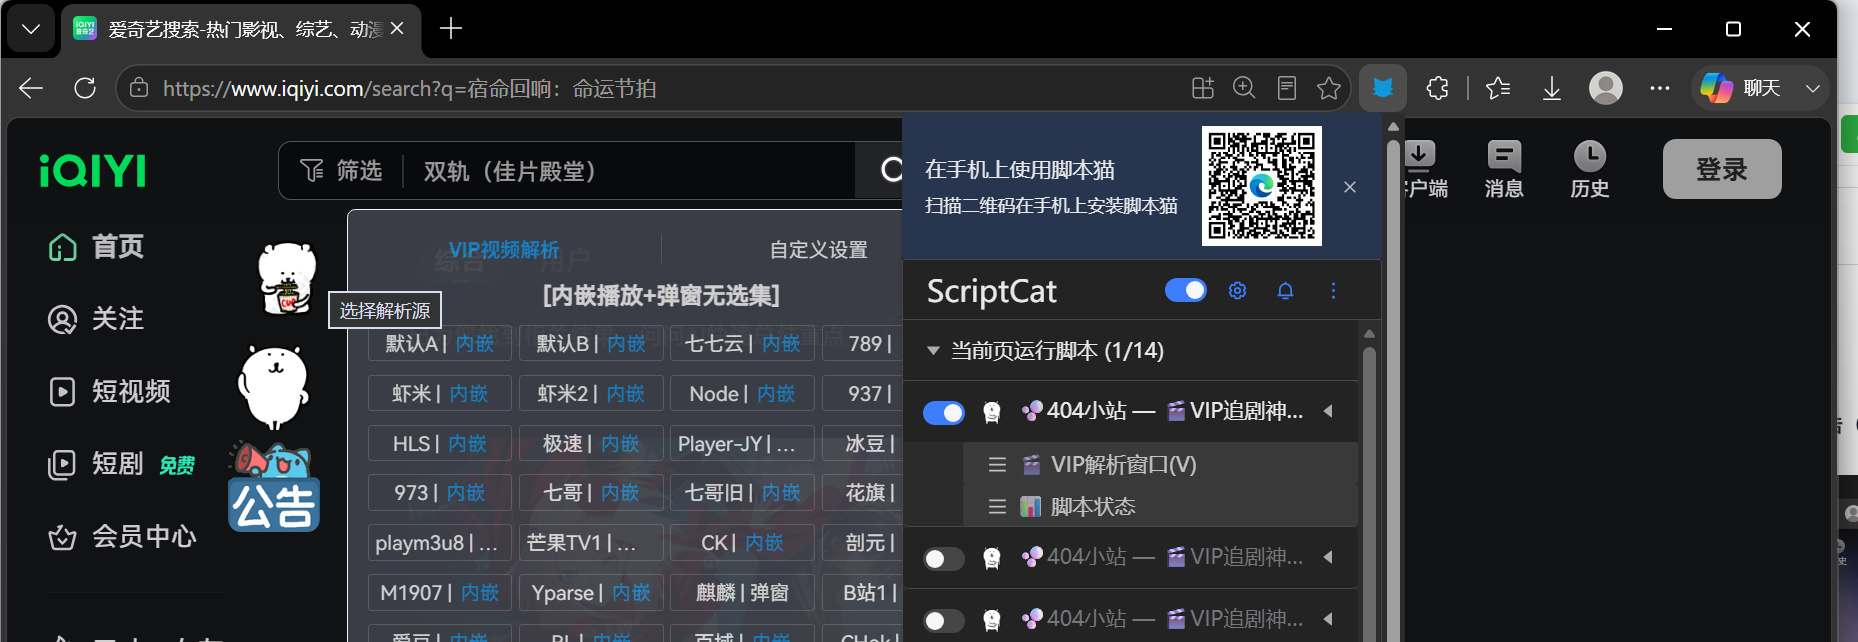The height and width of the screenshot is (642, 1858).
Task: Click the ScriptCat extension icon
Action: 1383,88
